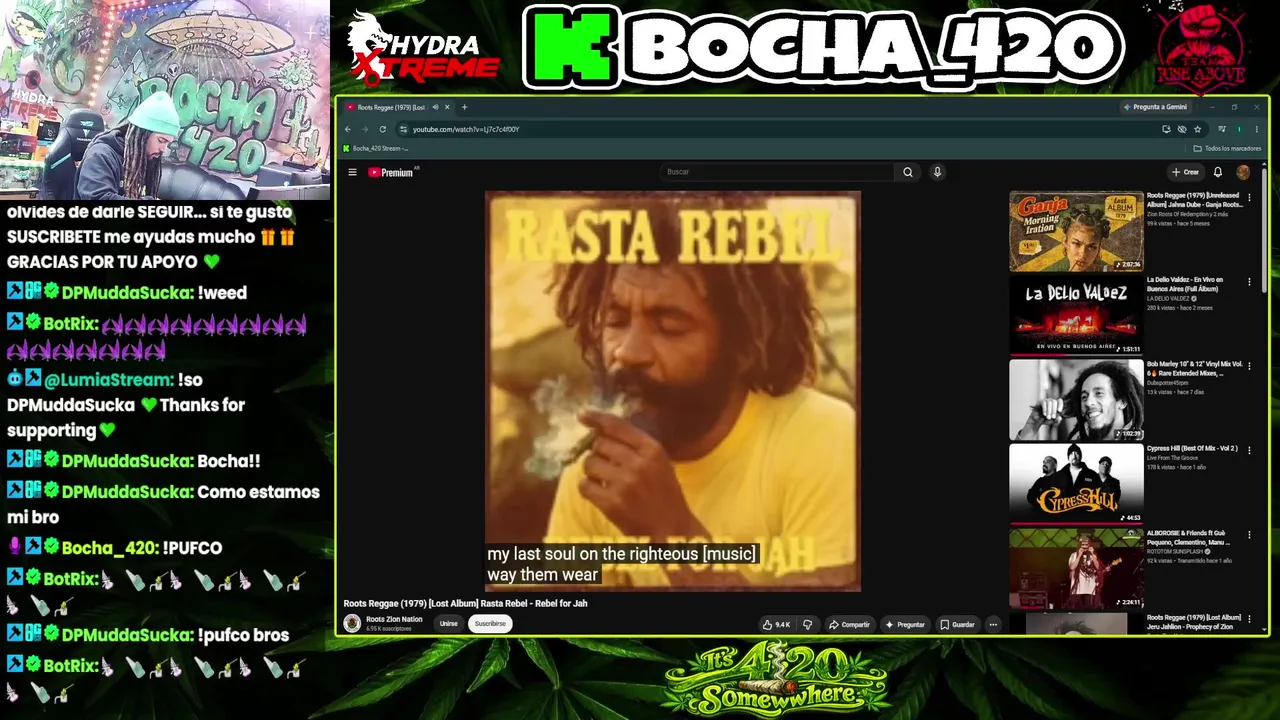Click the YouTube page vertical scrollbar

coord(1264,230)
